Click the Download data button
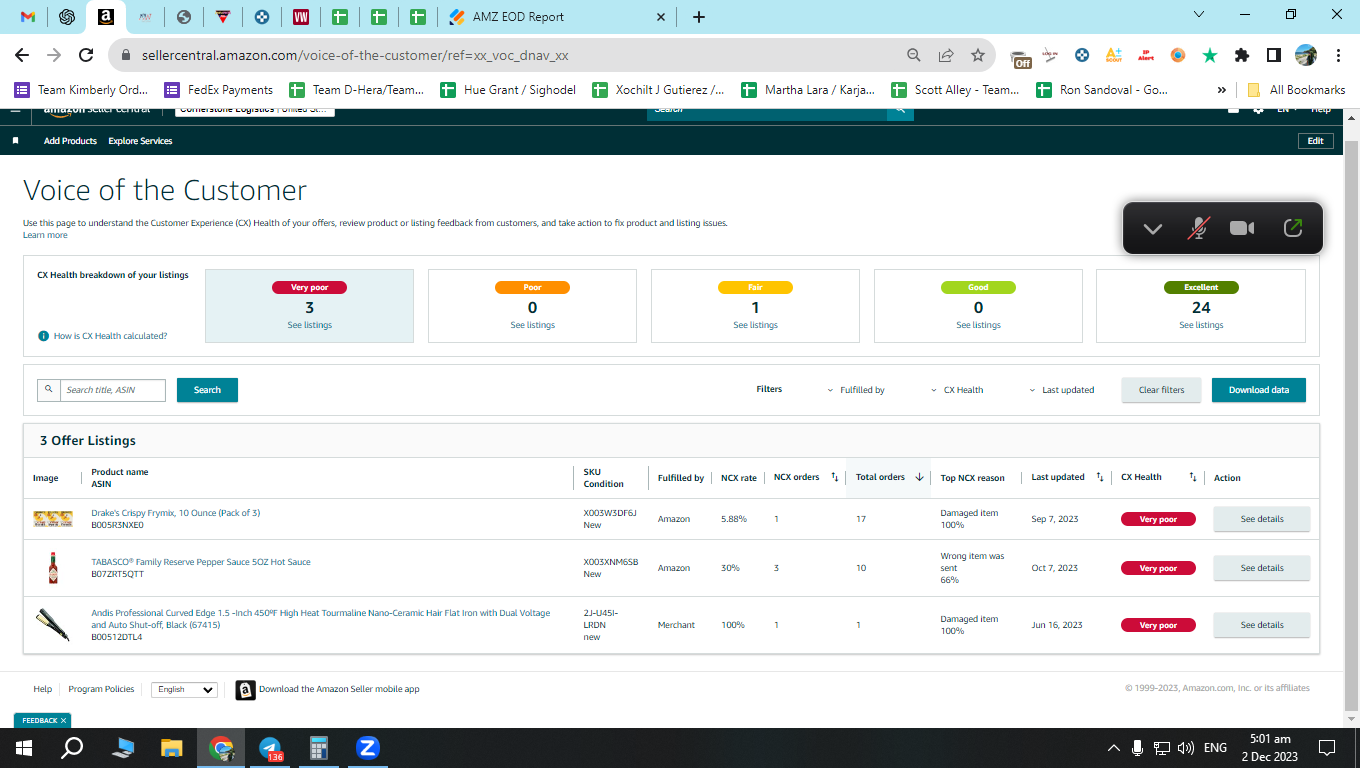The image size is (1360, 768). 1259,390
